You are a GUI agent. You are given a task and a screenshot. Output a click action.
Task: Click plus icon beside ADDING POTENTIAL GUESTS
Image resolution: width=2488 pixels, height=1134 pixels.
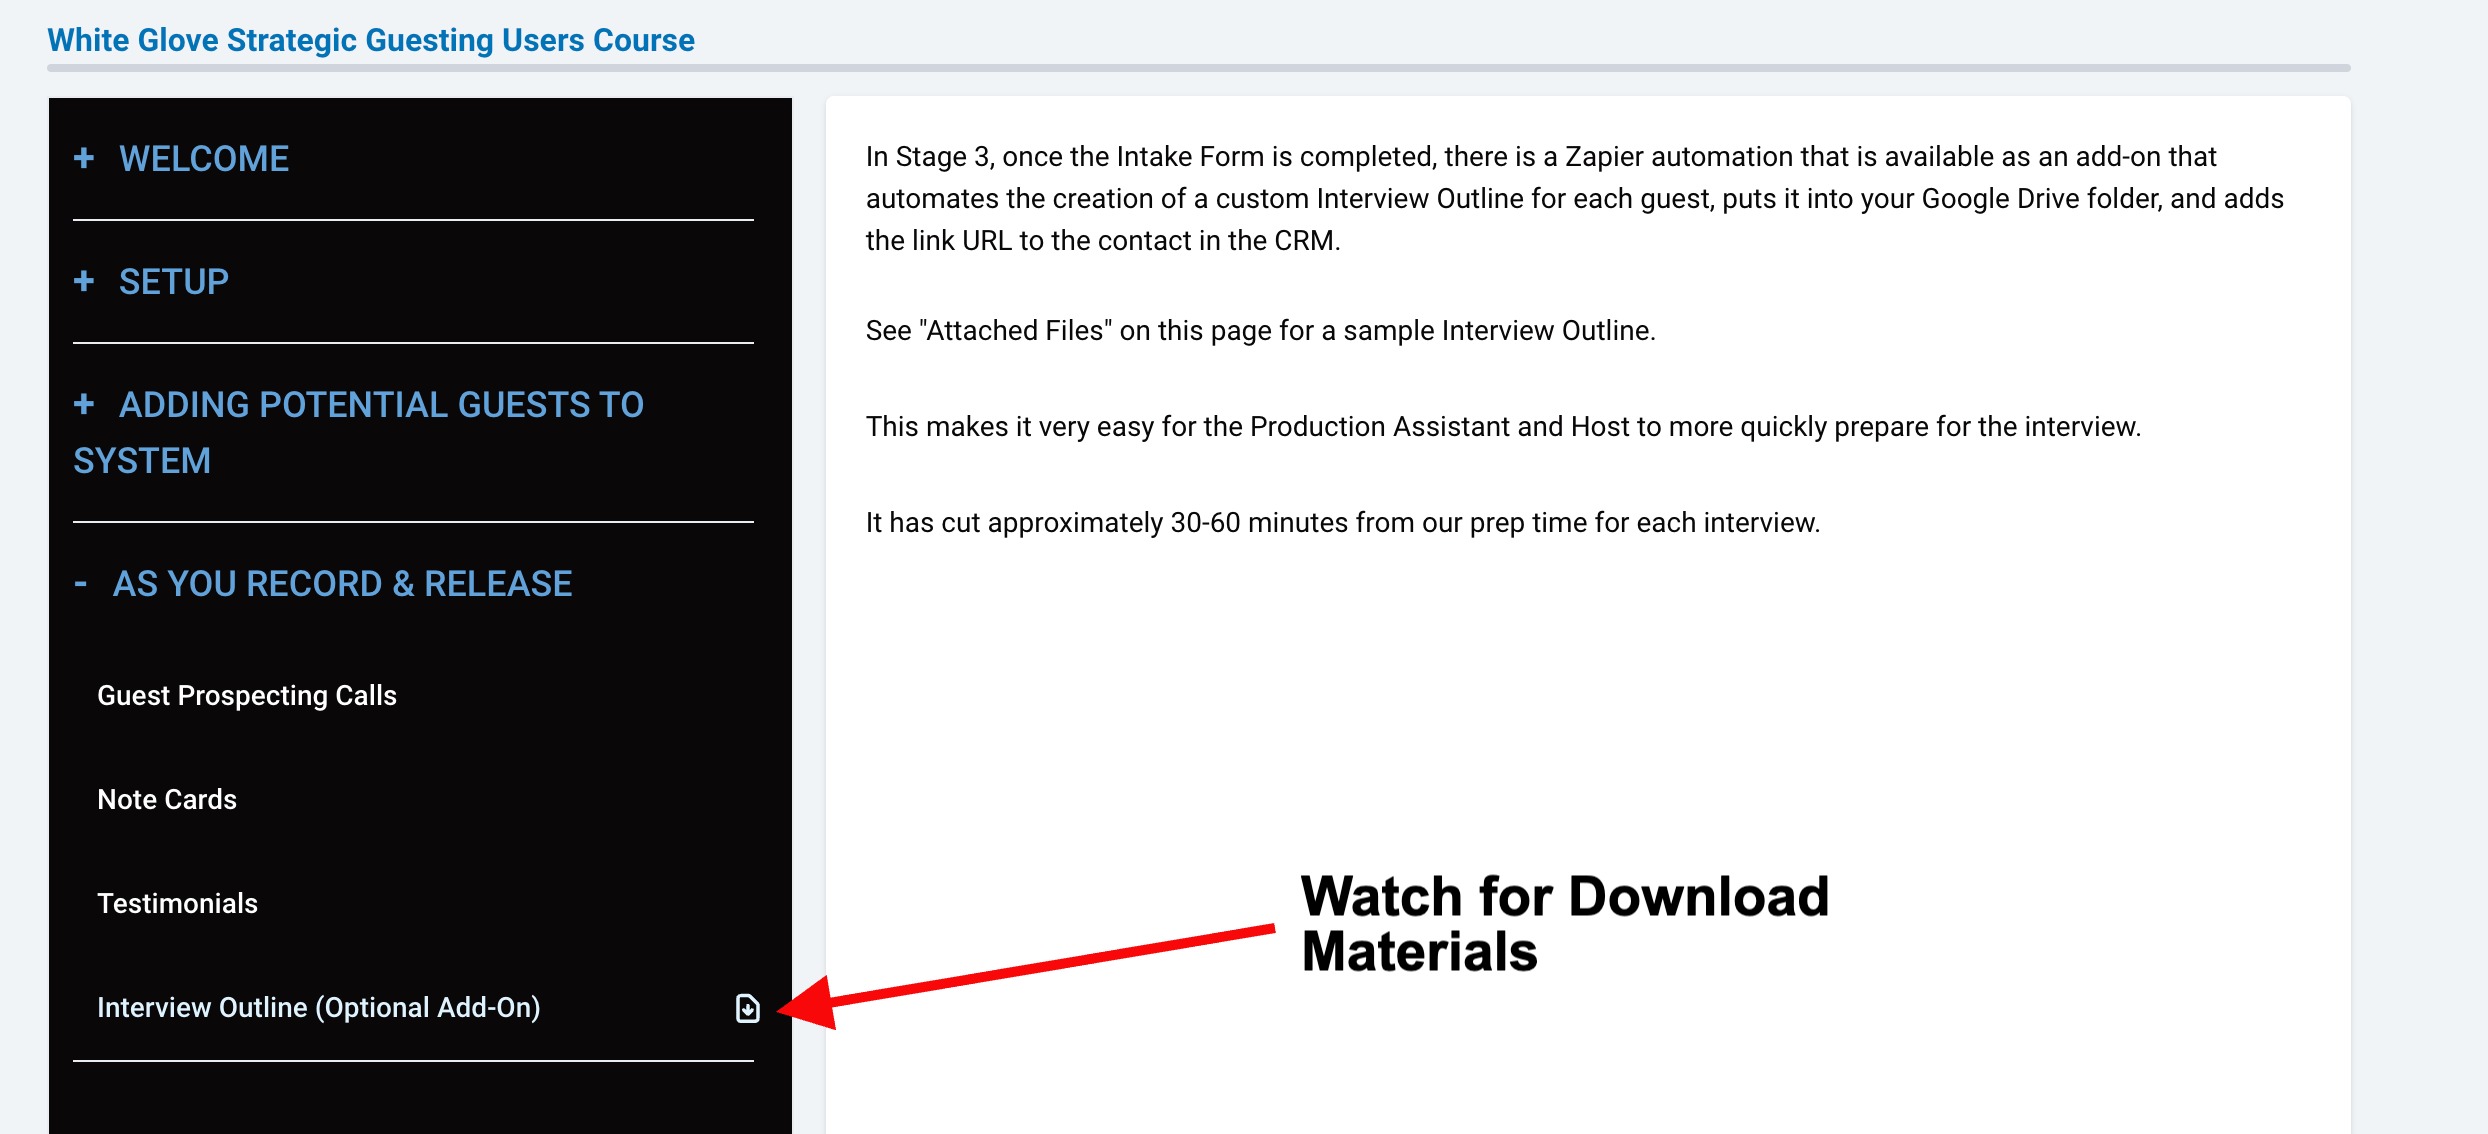pyautogui.click(x=84, y=404)
